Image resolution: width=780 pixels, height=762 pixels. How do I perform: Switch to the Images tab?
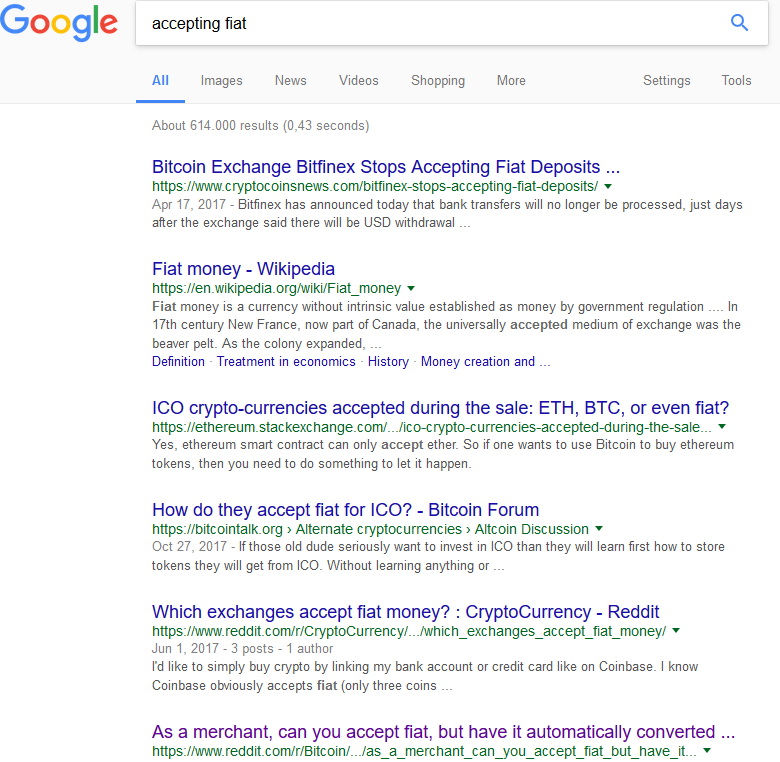(221, 81)
